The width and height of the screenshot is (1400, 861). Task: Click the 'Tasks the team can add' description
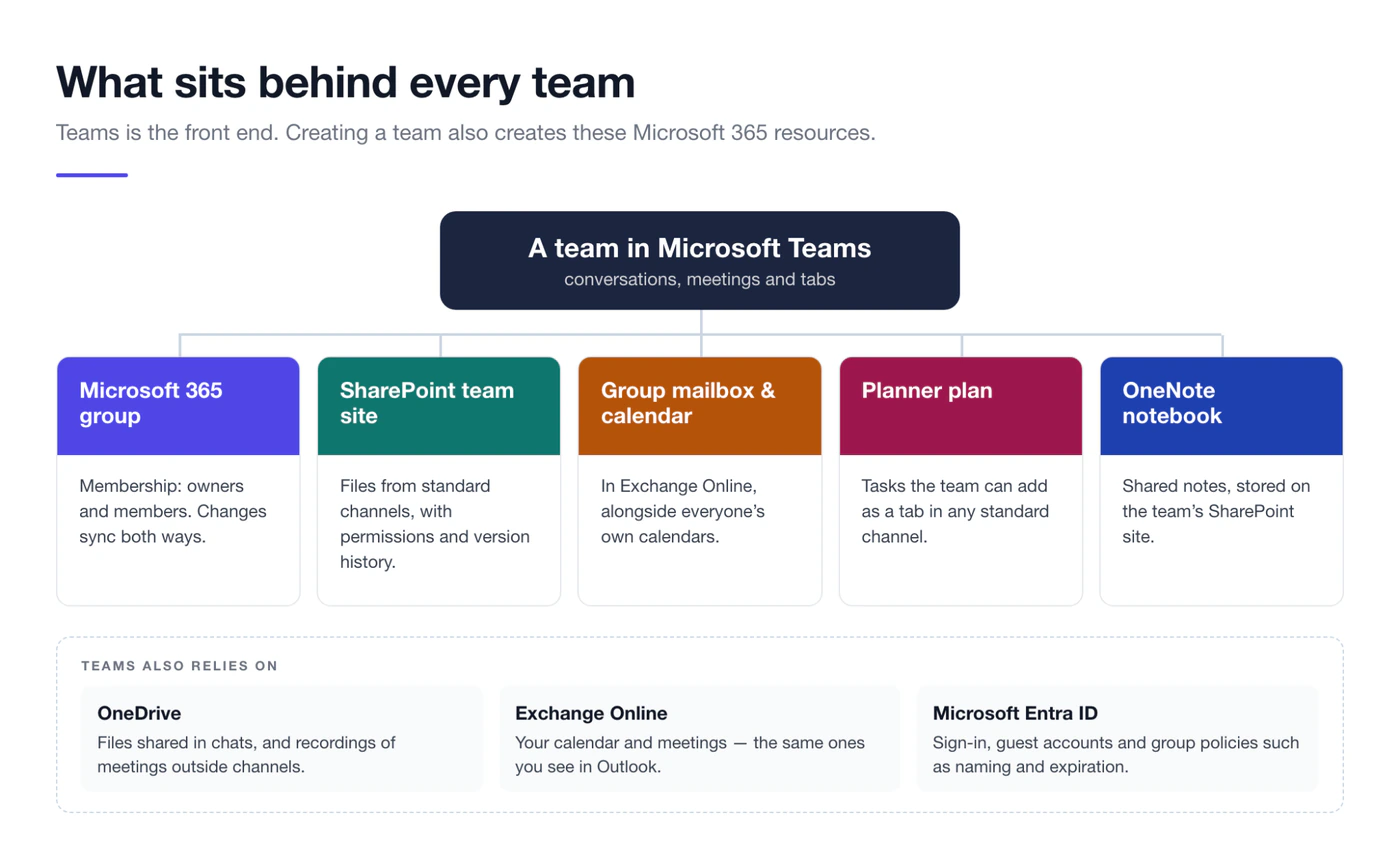[955, 511]
